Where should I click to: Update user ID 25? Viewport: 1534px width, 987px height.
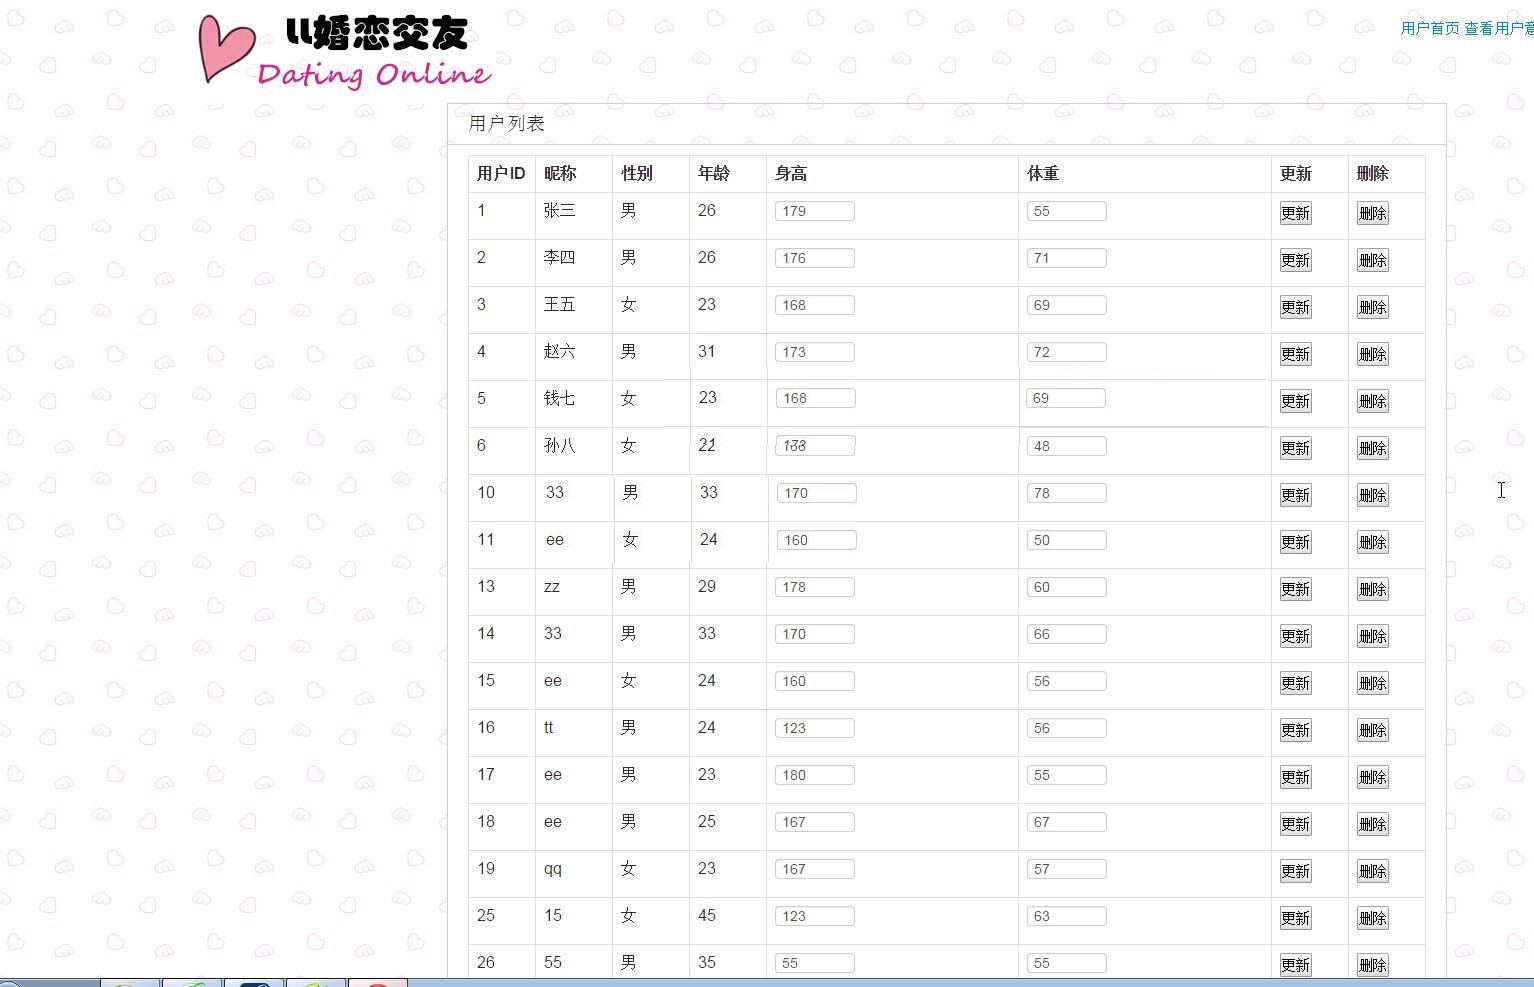click(1295, 918)
